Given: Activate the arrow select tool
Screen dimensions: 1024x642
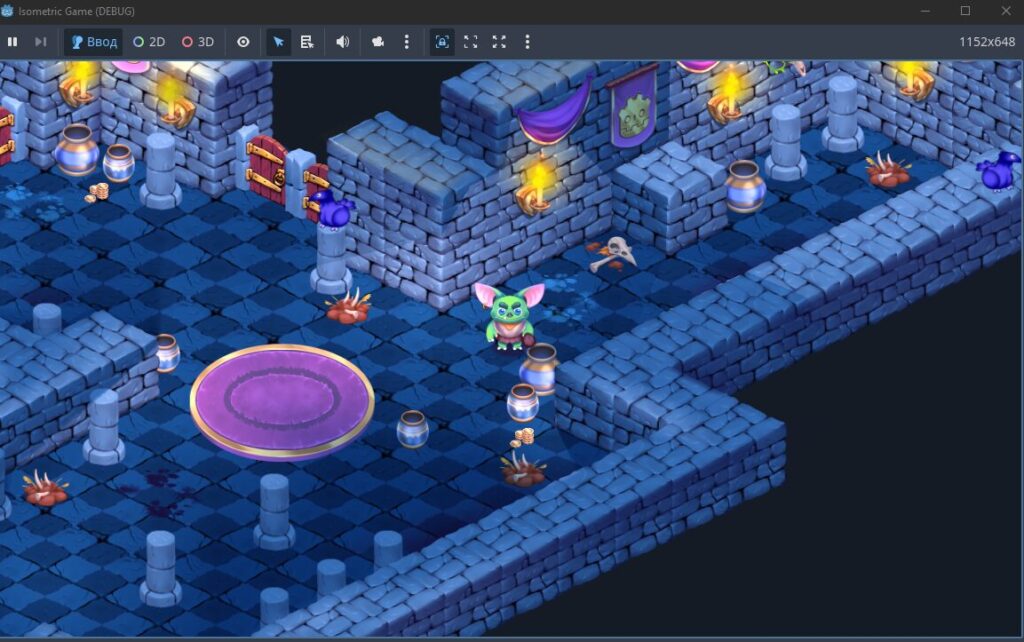Looking at the screenshot, I should [x=278, y=42].
